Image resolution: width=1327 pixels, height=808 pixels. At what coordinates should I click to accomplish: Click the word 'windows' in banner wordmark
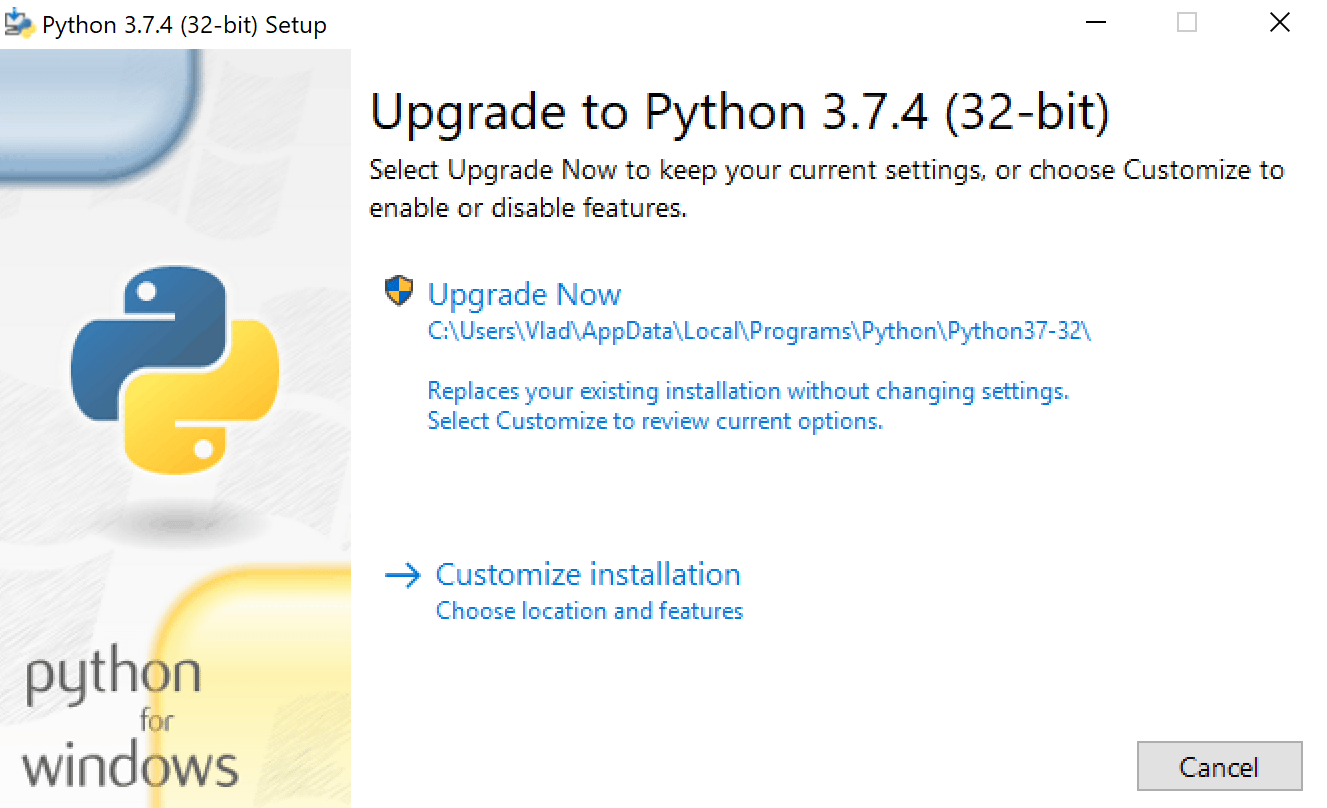[129, 765]
